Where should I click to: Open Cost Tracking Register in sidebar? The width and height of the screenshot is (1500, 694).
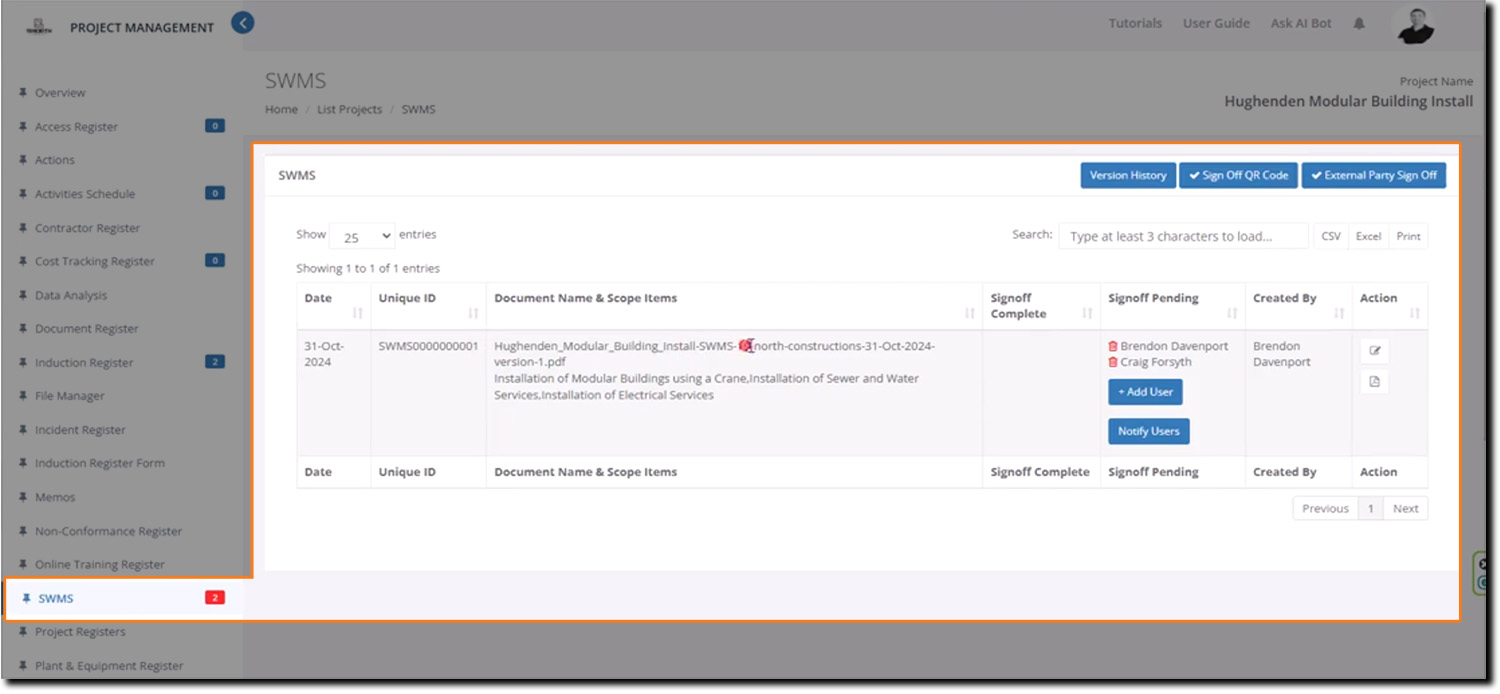[x=95, y=261]
